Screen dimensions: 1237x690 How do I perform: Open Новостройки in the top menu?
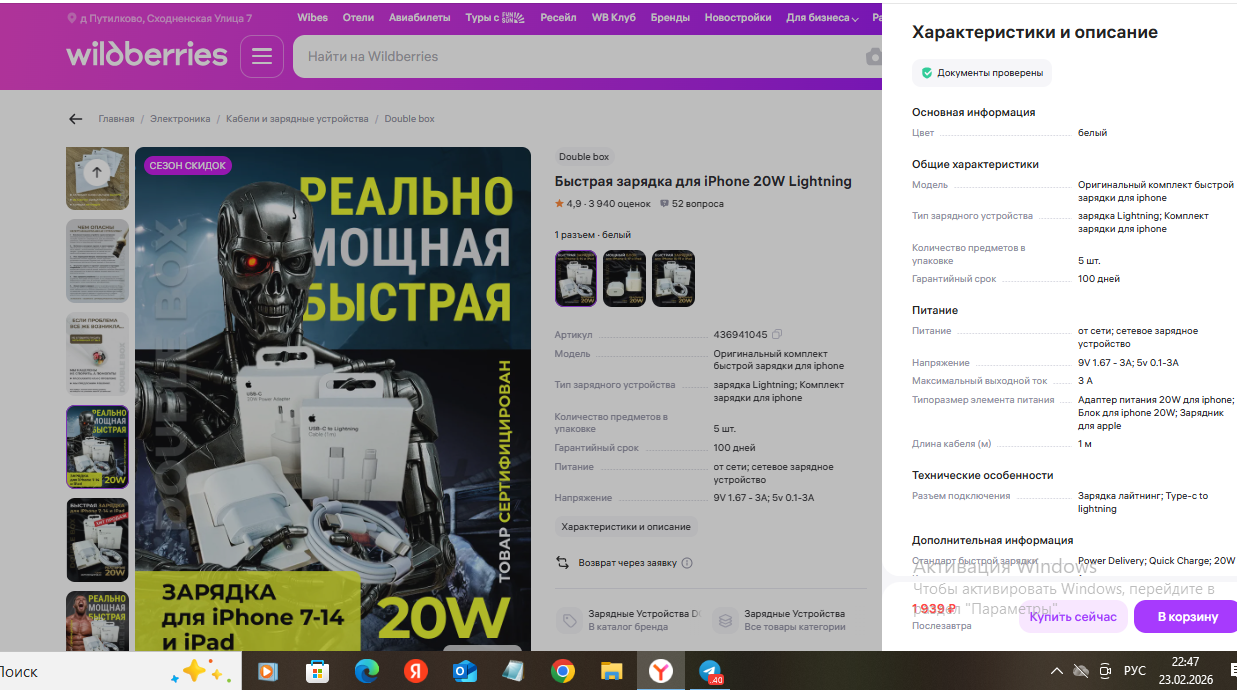738,18
